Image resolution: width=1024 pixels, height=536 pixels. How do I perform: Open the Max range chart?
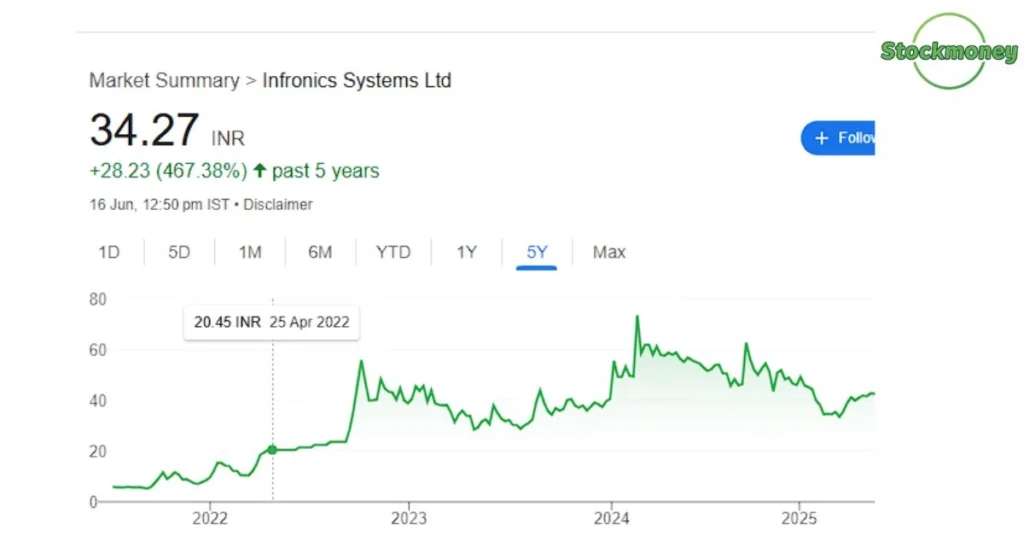[x=609, y=252]
